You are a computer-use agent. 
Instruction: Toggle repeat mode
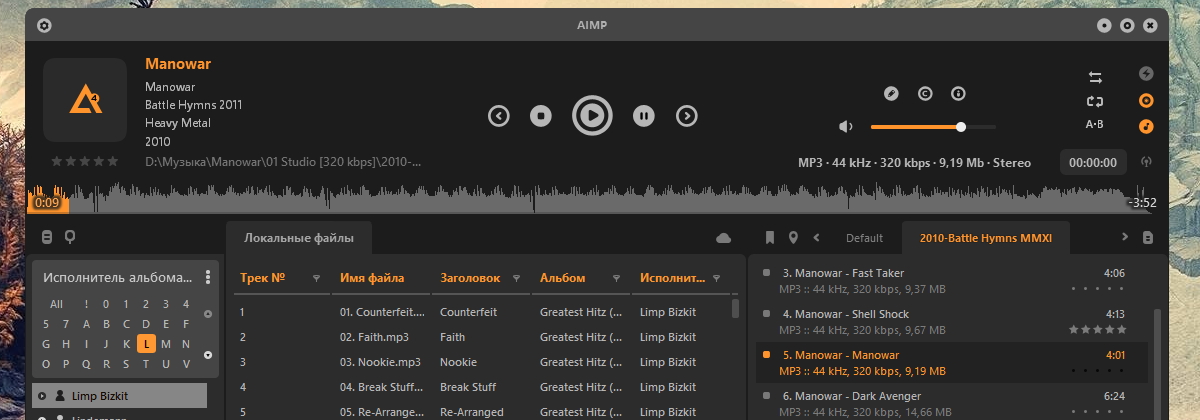coord(1094,101)
